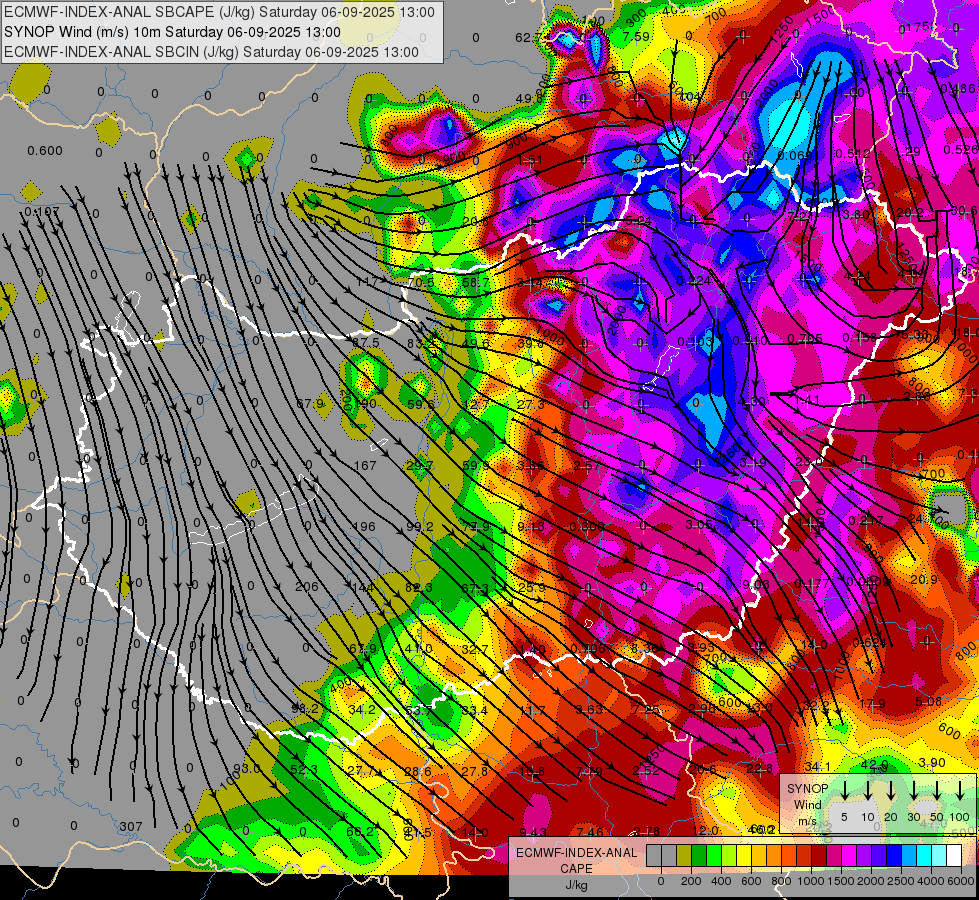Click the 30 m/s wind arrow symbol

point(913,791)
